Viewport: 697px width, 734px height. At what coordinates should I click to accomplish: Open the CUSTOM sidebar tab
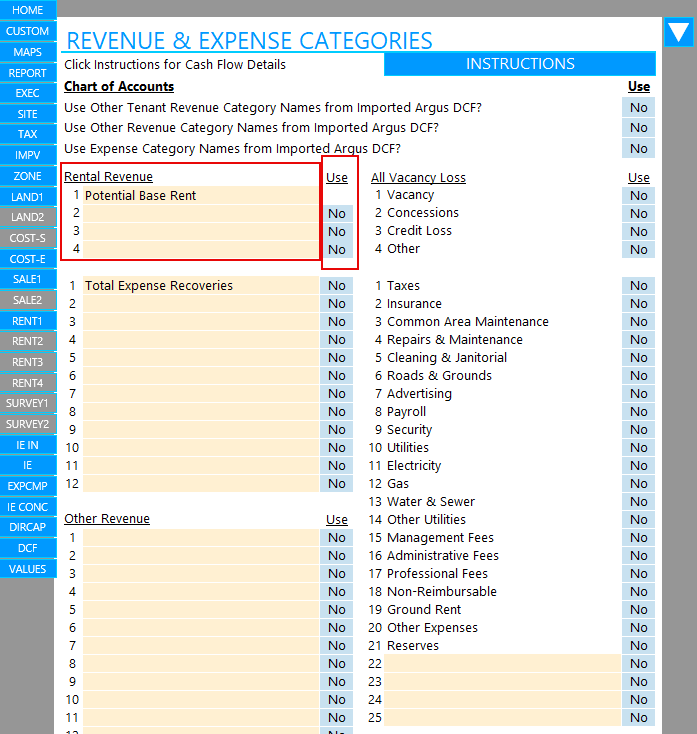pyautogui.click(x=28, y=31)
